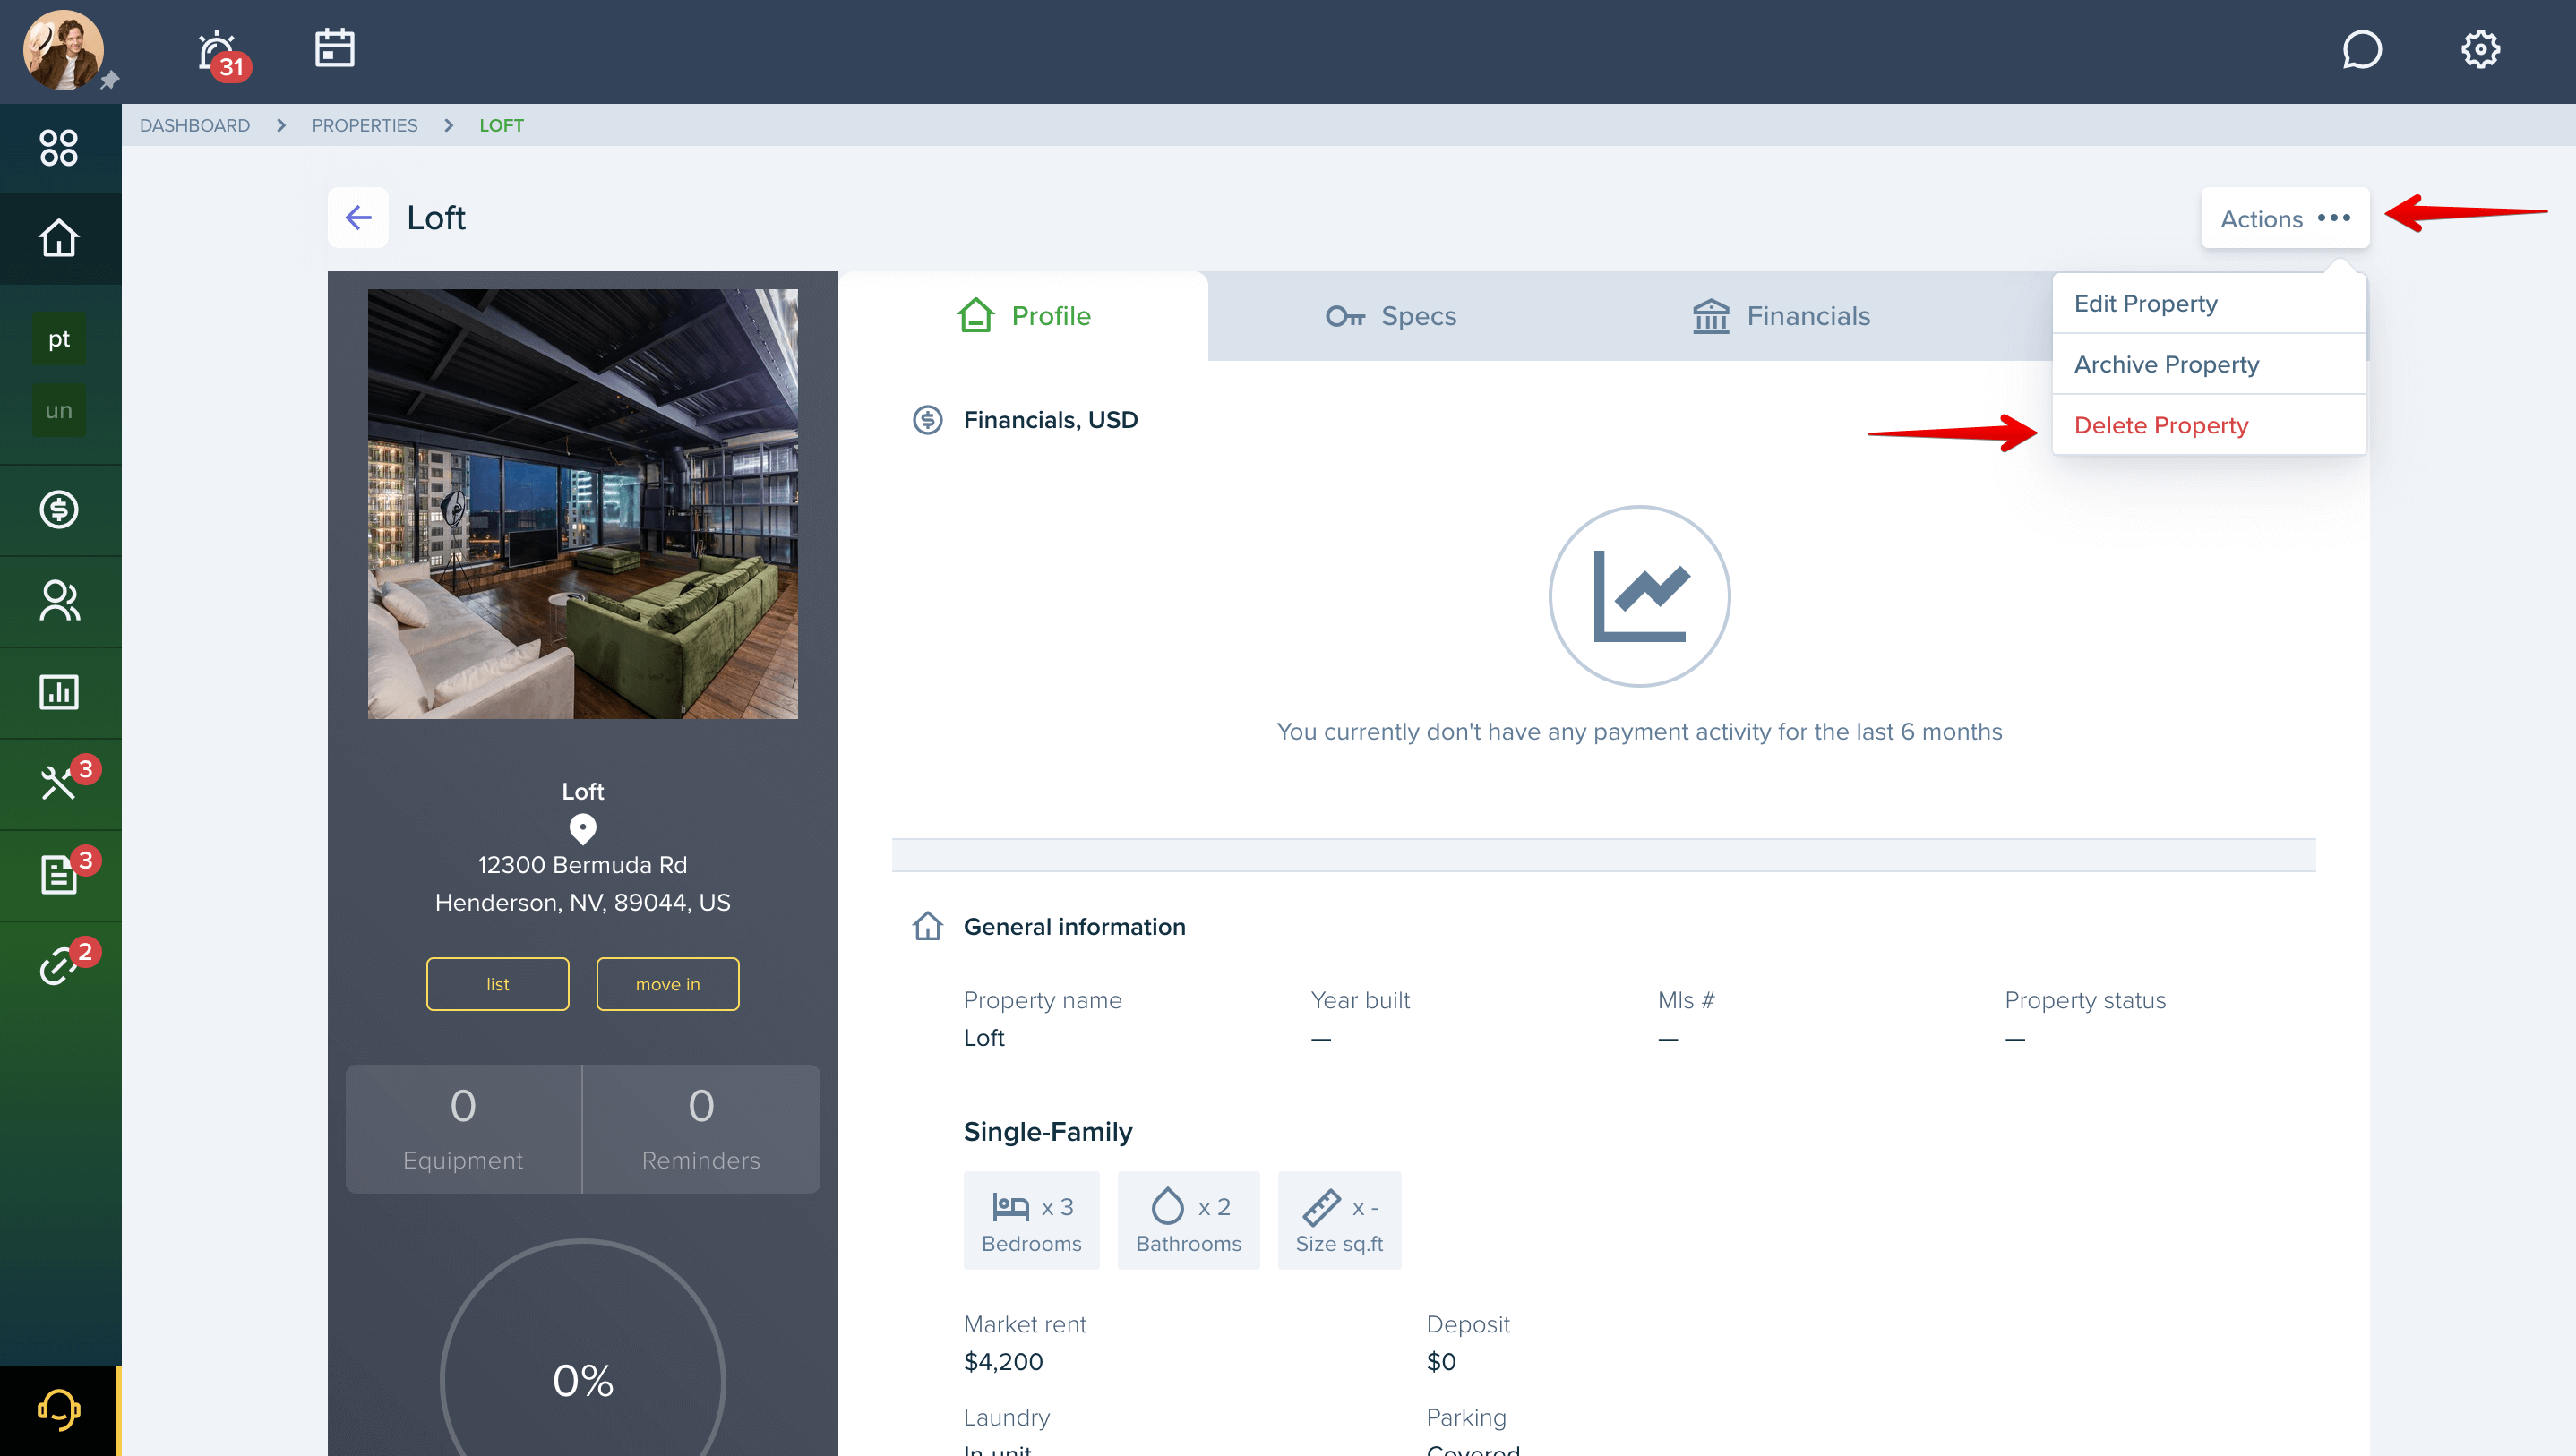The image size is (2576, 1456).
Task: Choose Edit Property from Actions menu
Action: (2209, 303)
